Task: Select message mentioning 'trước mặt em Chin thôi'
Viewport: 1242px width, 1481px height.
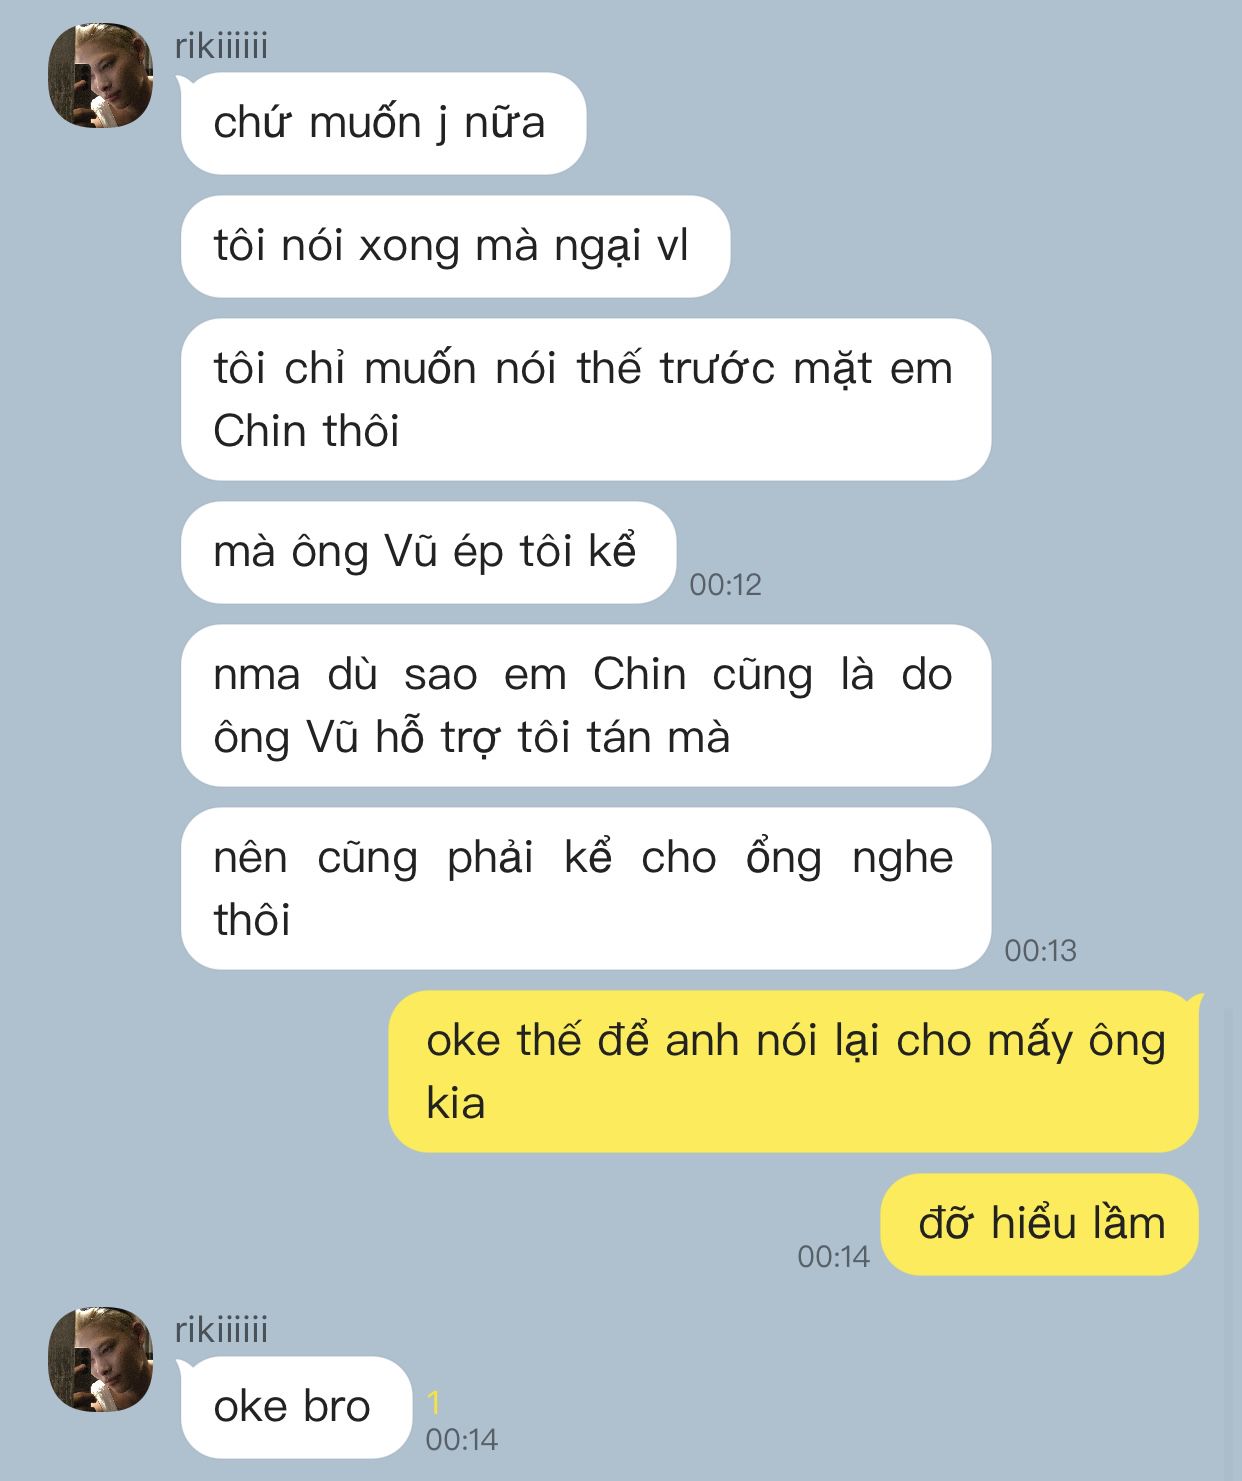Action: tap(585, 399)
